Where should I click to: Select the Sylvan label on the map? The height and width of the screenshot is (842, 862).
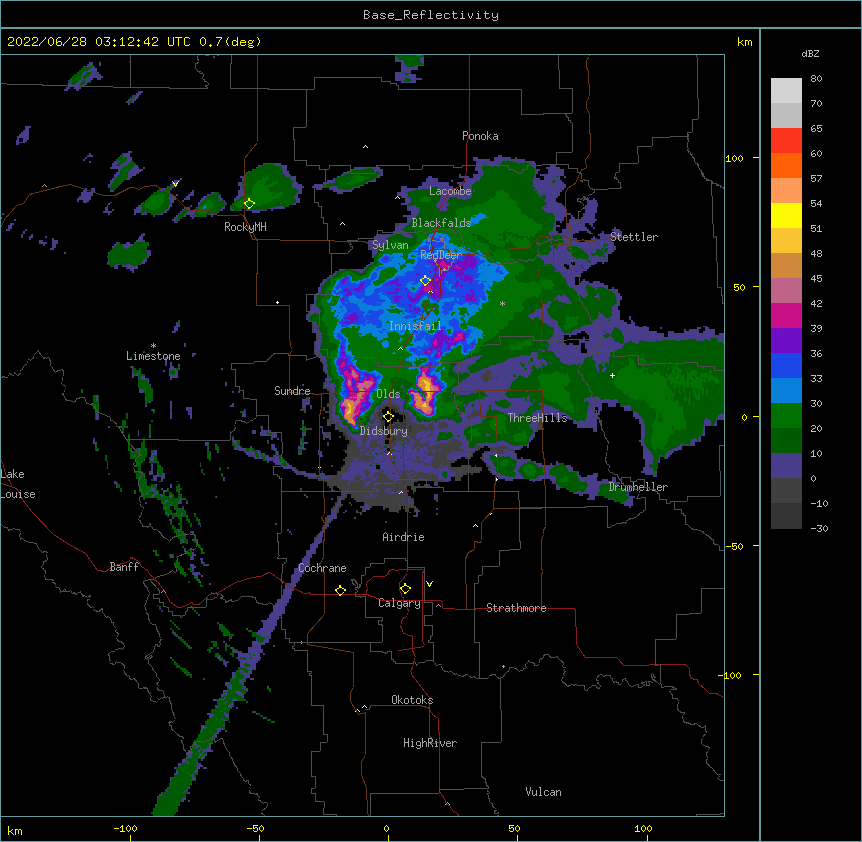tap(390, 245)
